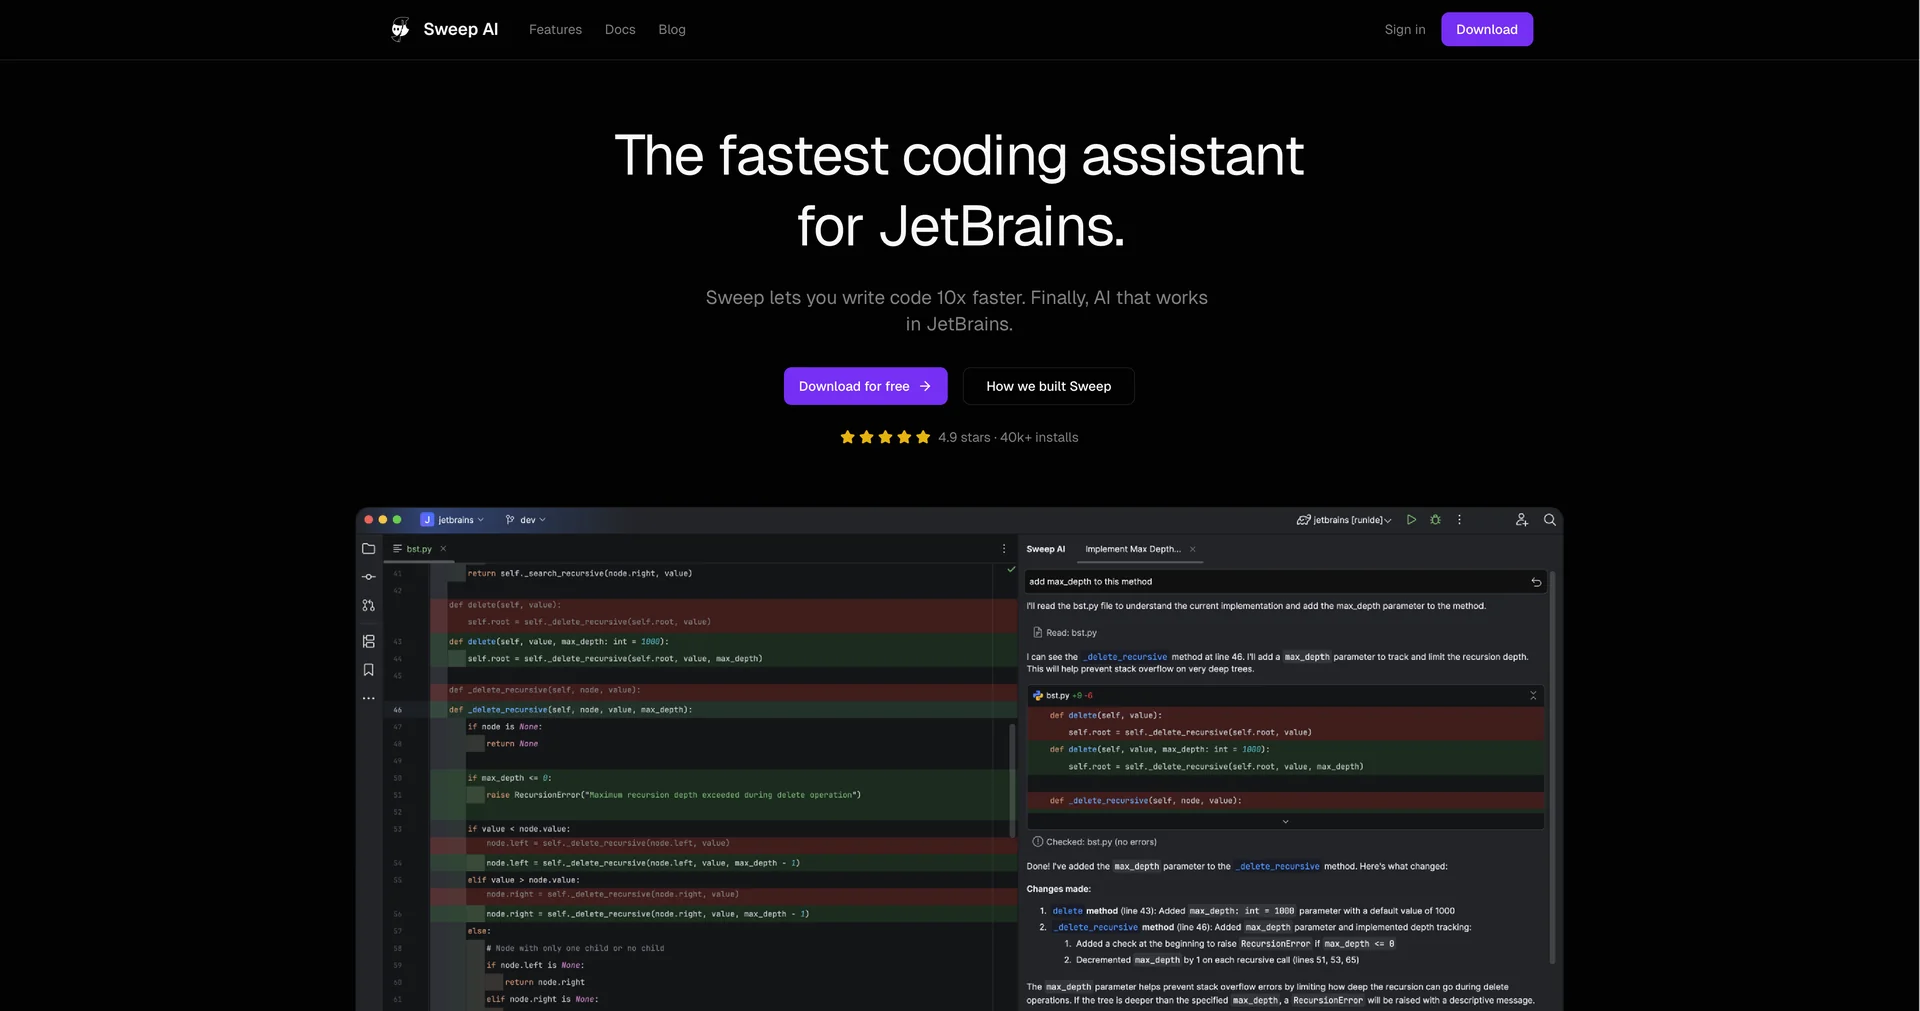Open the Features menu item
The height and width of the screenshot is (1011, 1920).
tap(555, 29)
